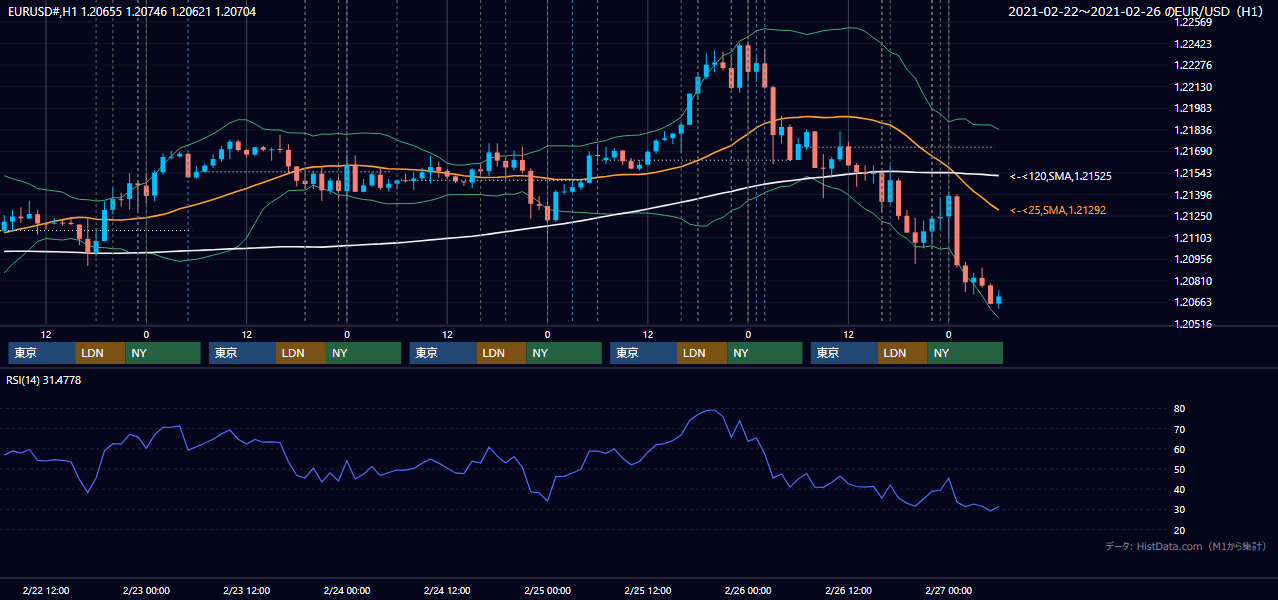Click the 2/26 12:00 date label

click(849, 591)
